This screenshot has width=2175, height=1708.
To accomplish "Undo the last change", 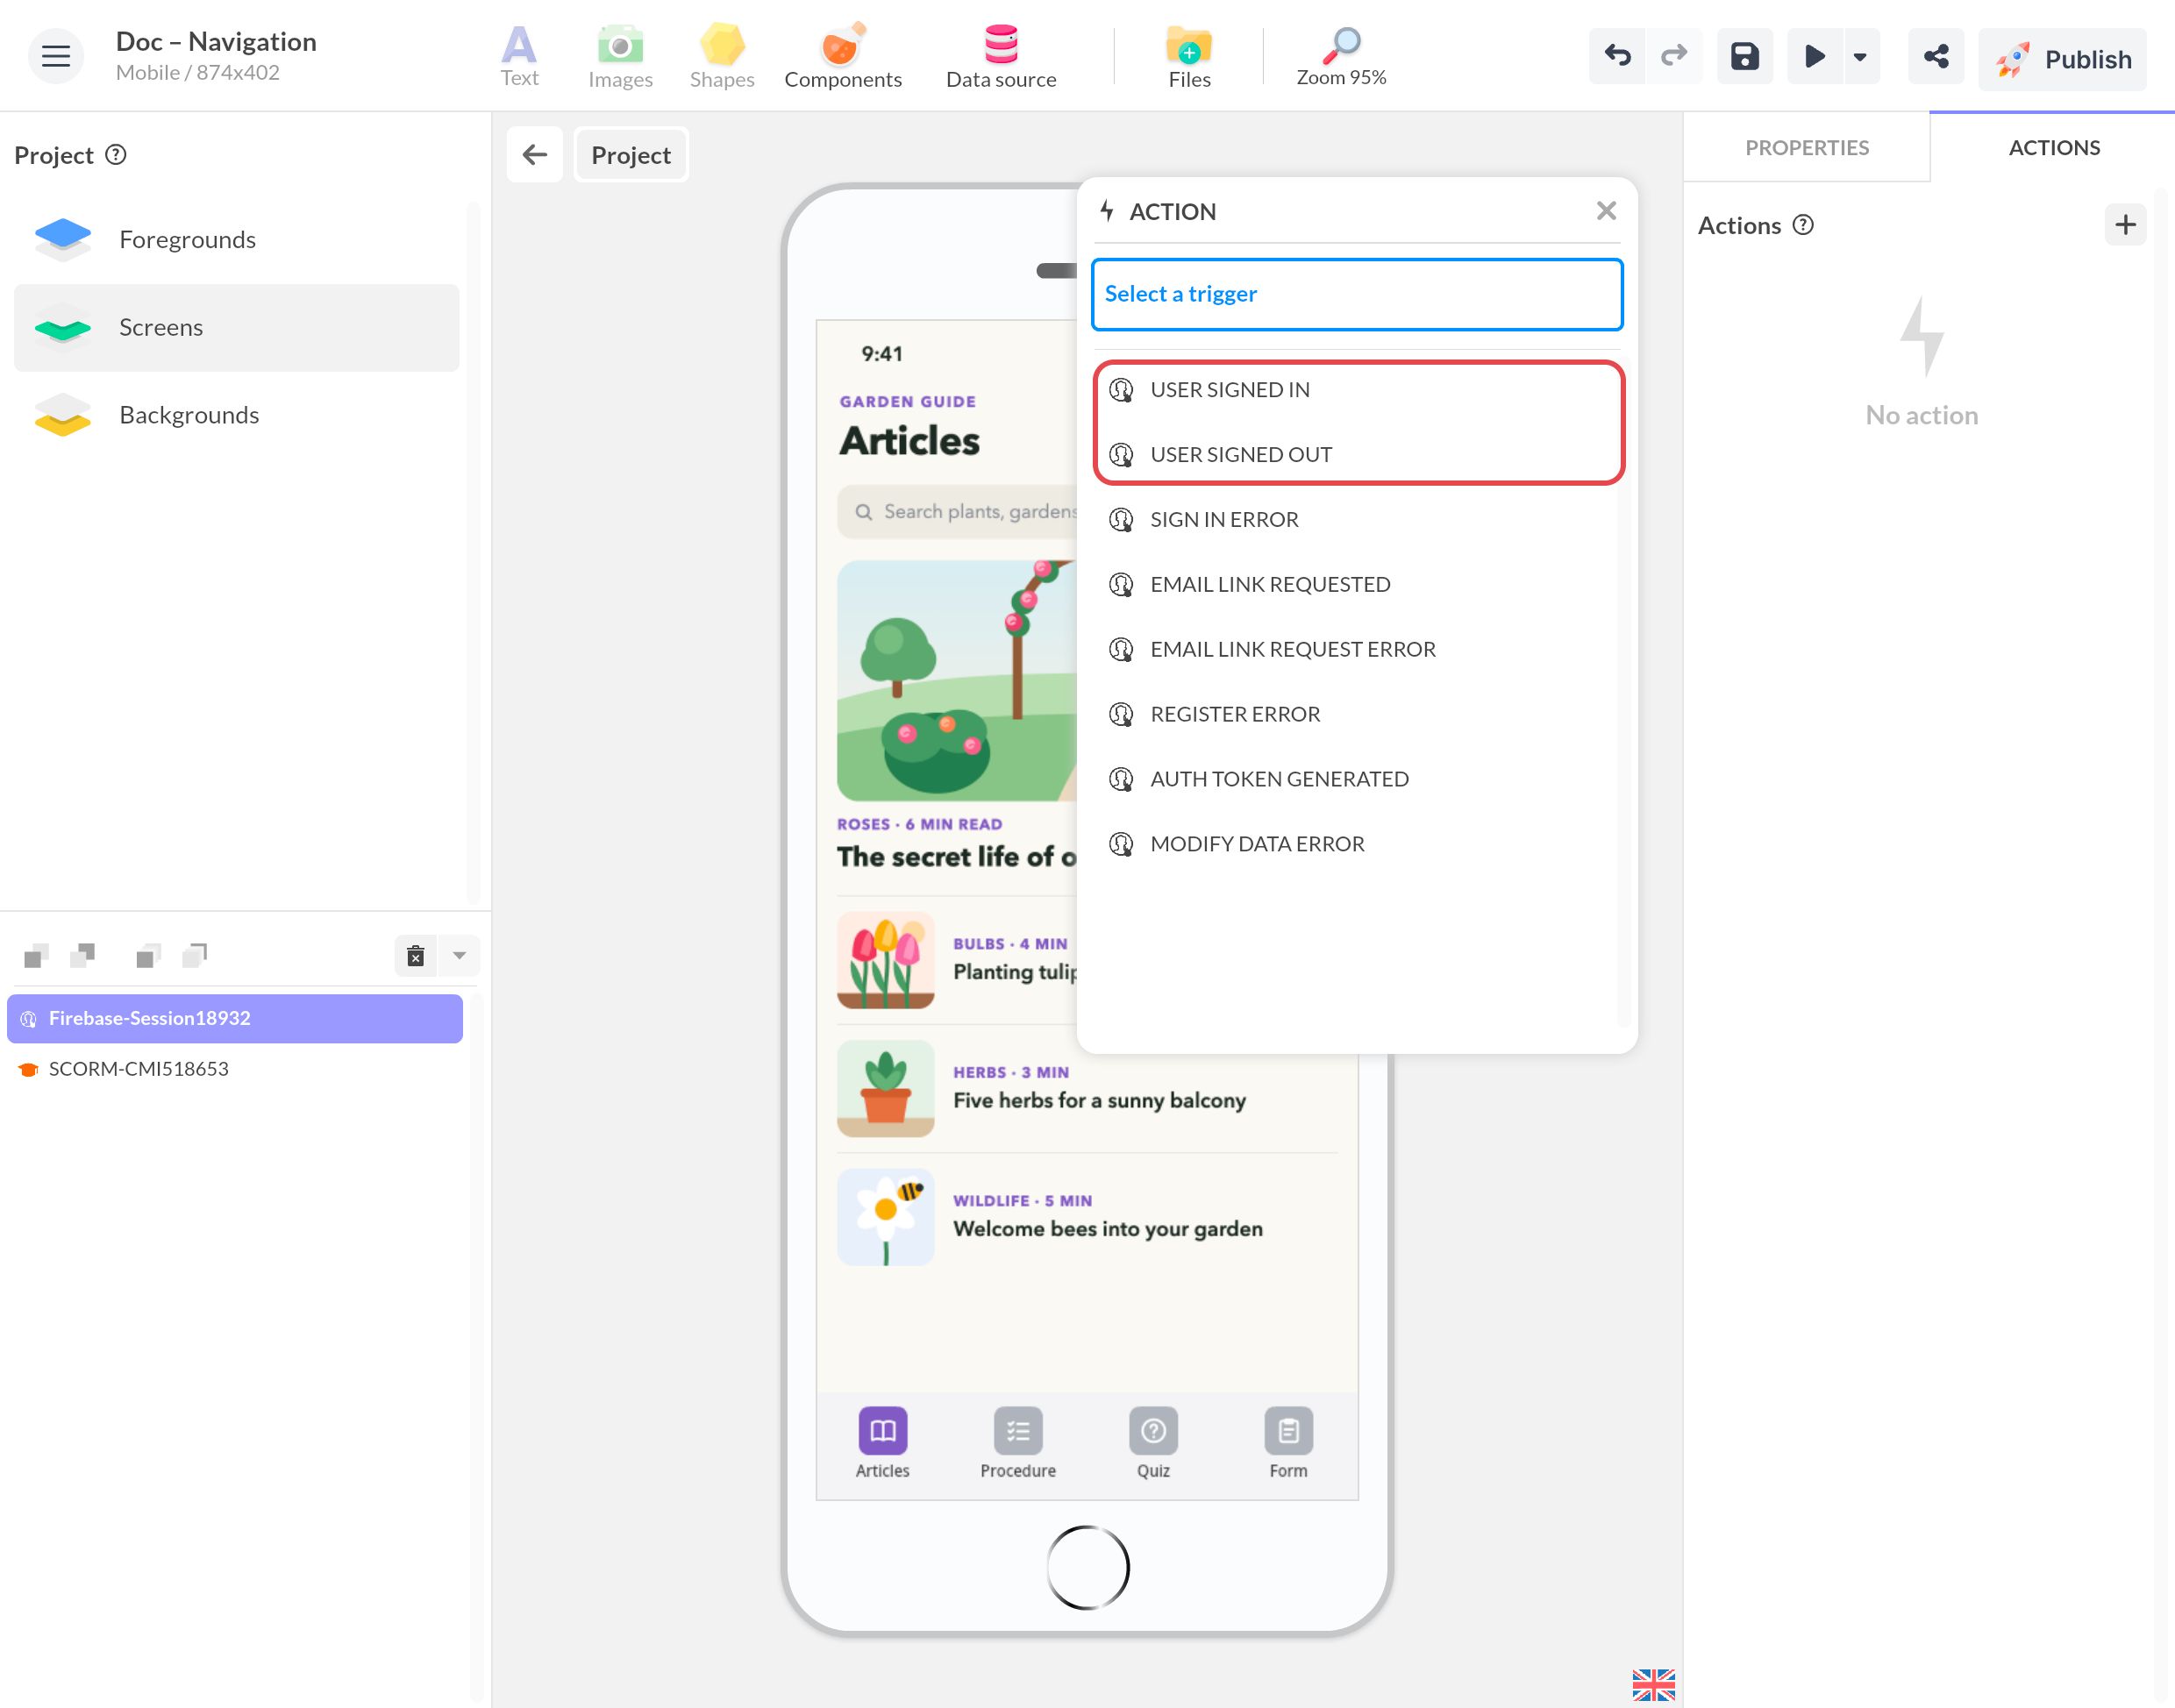I will (1617, 56).
